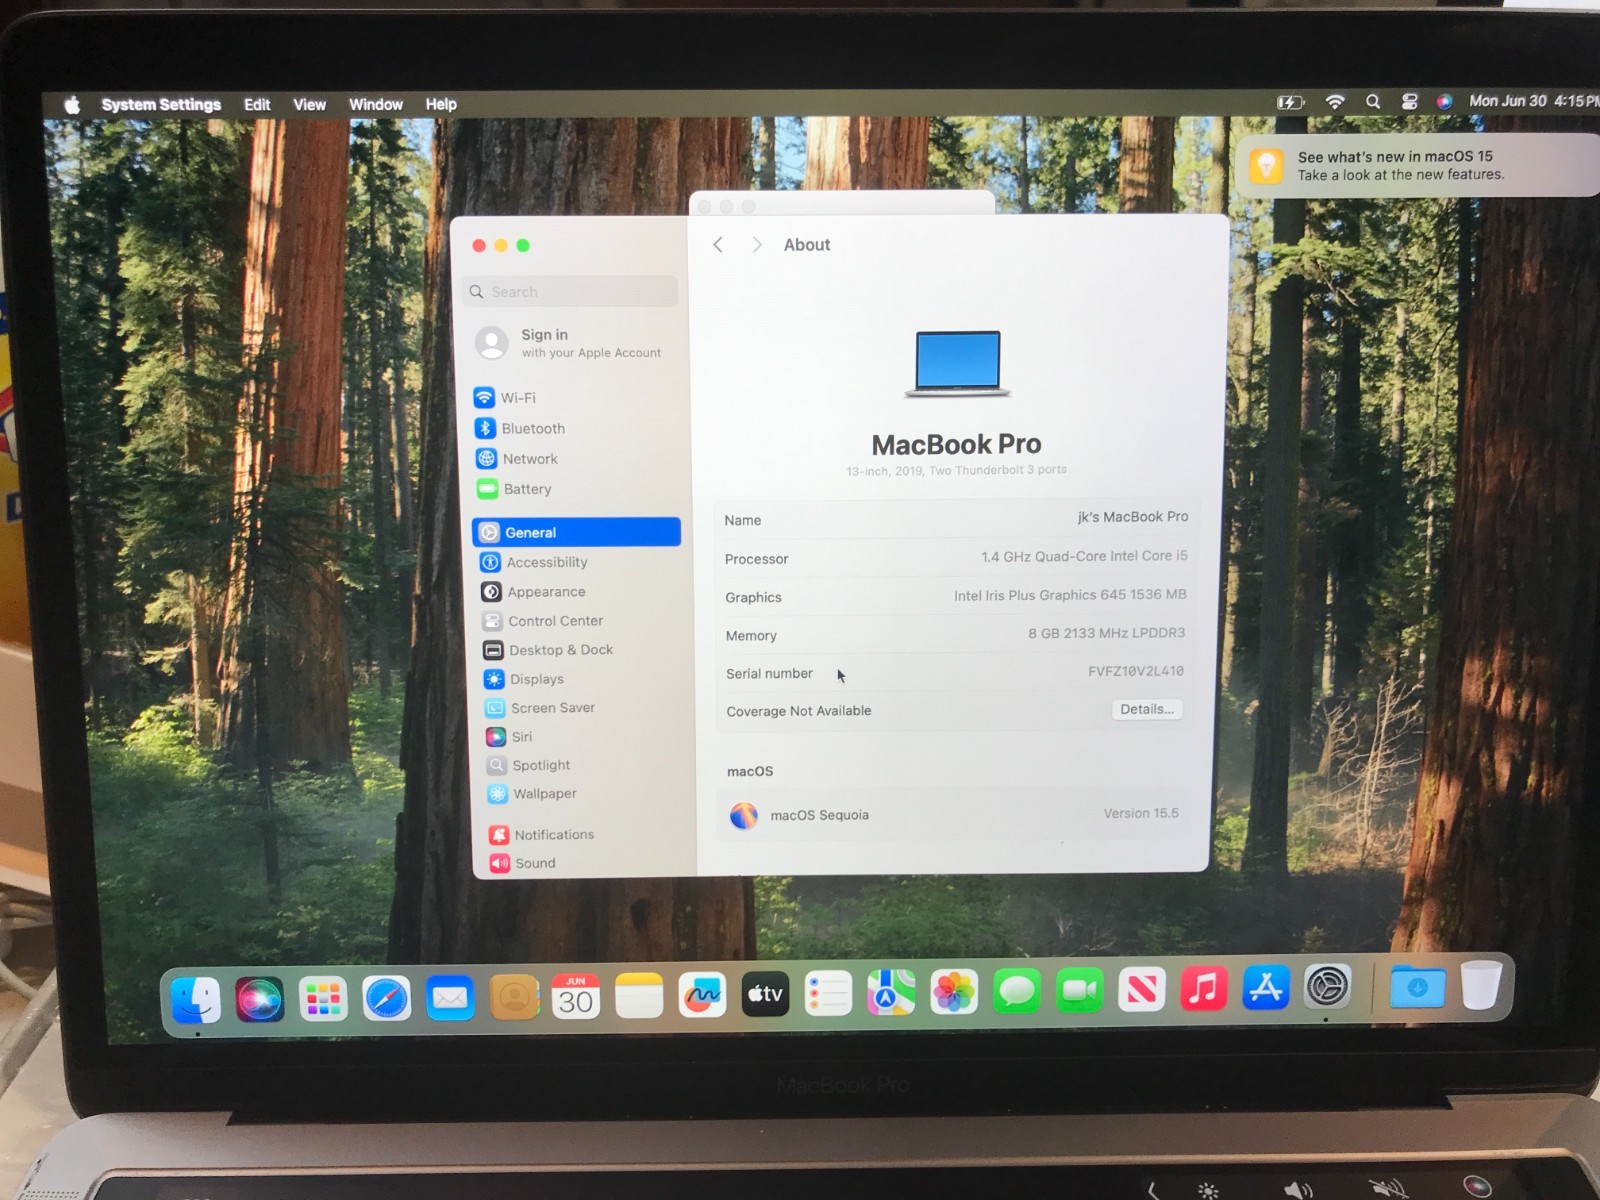Image resolution: width=1600 pixels, height=1200 pixels.
Task: Open the System Settings menu
Action: (161, 105)
